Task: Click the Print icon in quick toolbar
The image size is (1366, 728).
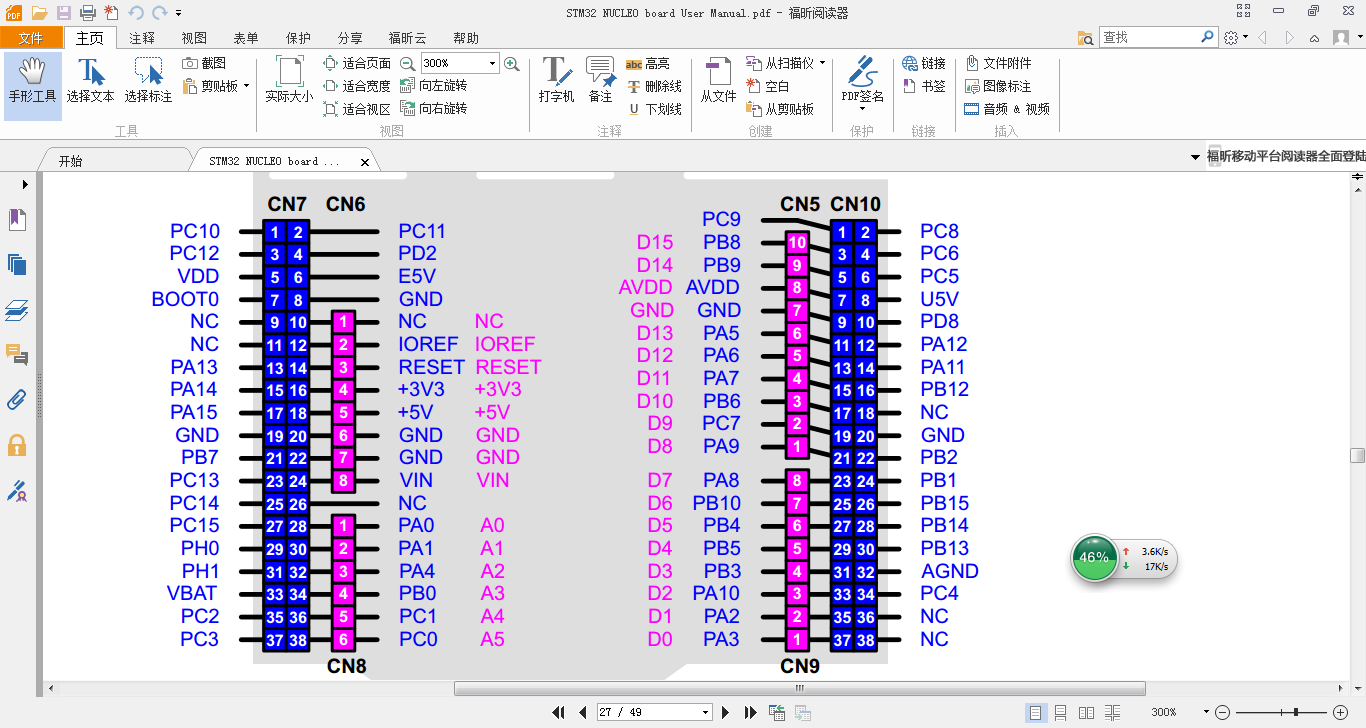Action: (x=87, y=13)
